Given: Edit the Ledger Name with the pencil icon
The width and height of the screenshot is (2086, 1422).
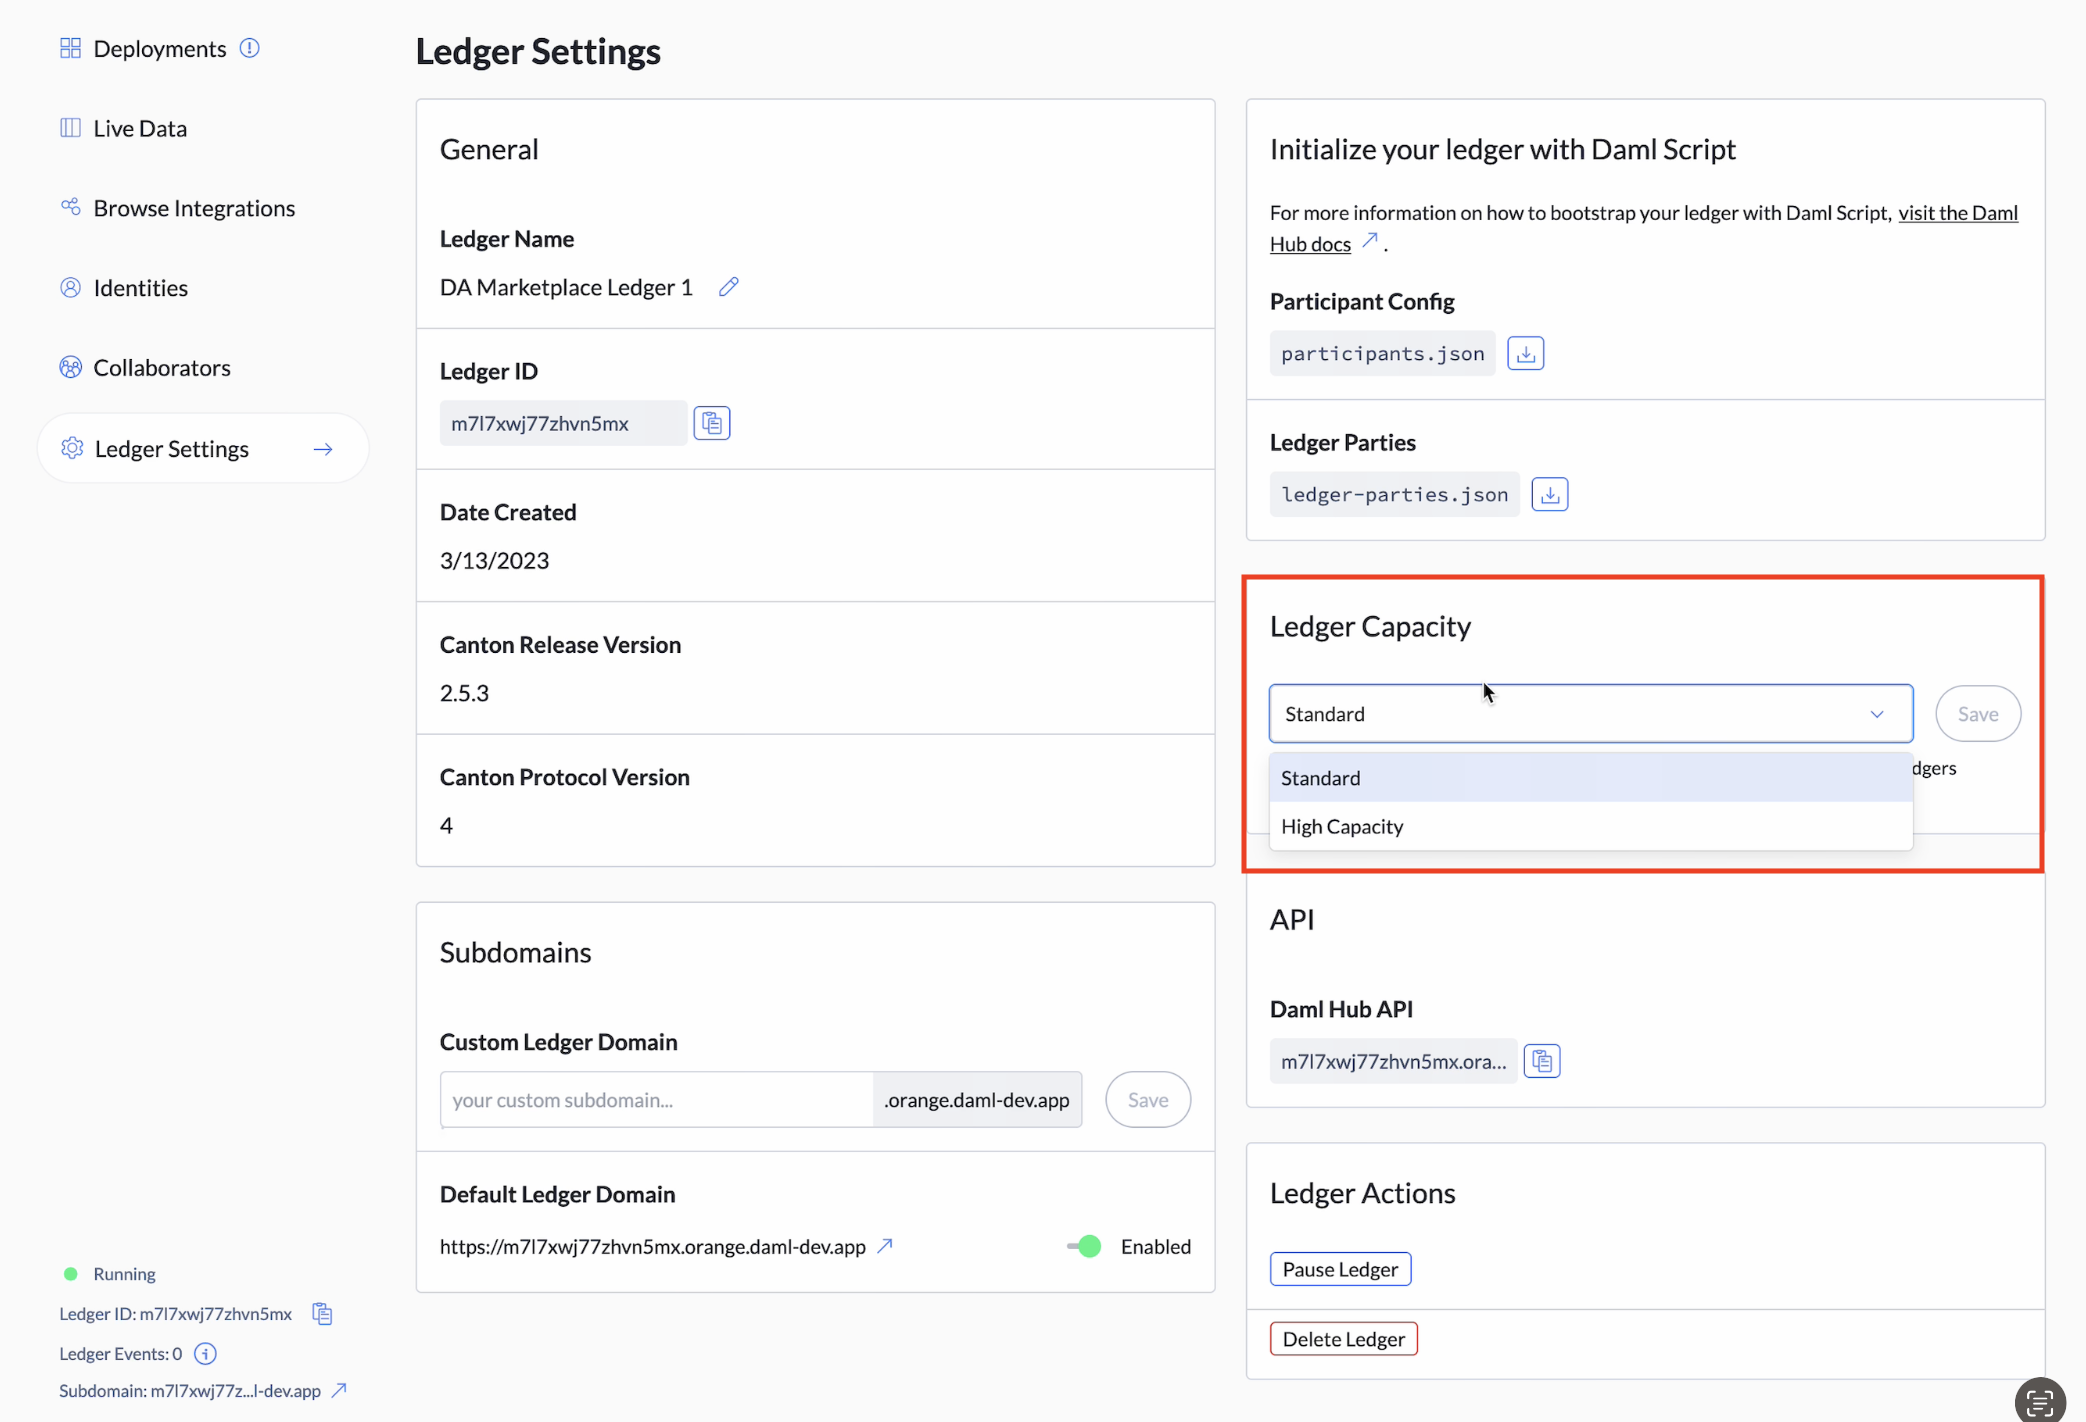Looking at the screenshot, I should pos(728,286).
